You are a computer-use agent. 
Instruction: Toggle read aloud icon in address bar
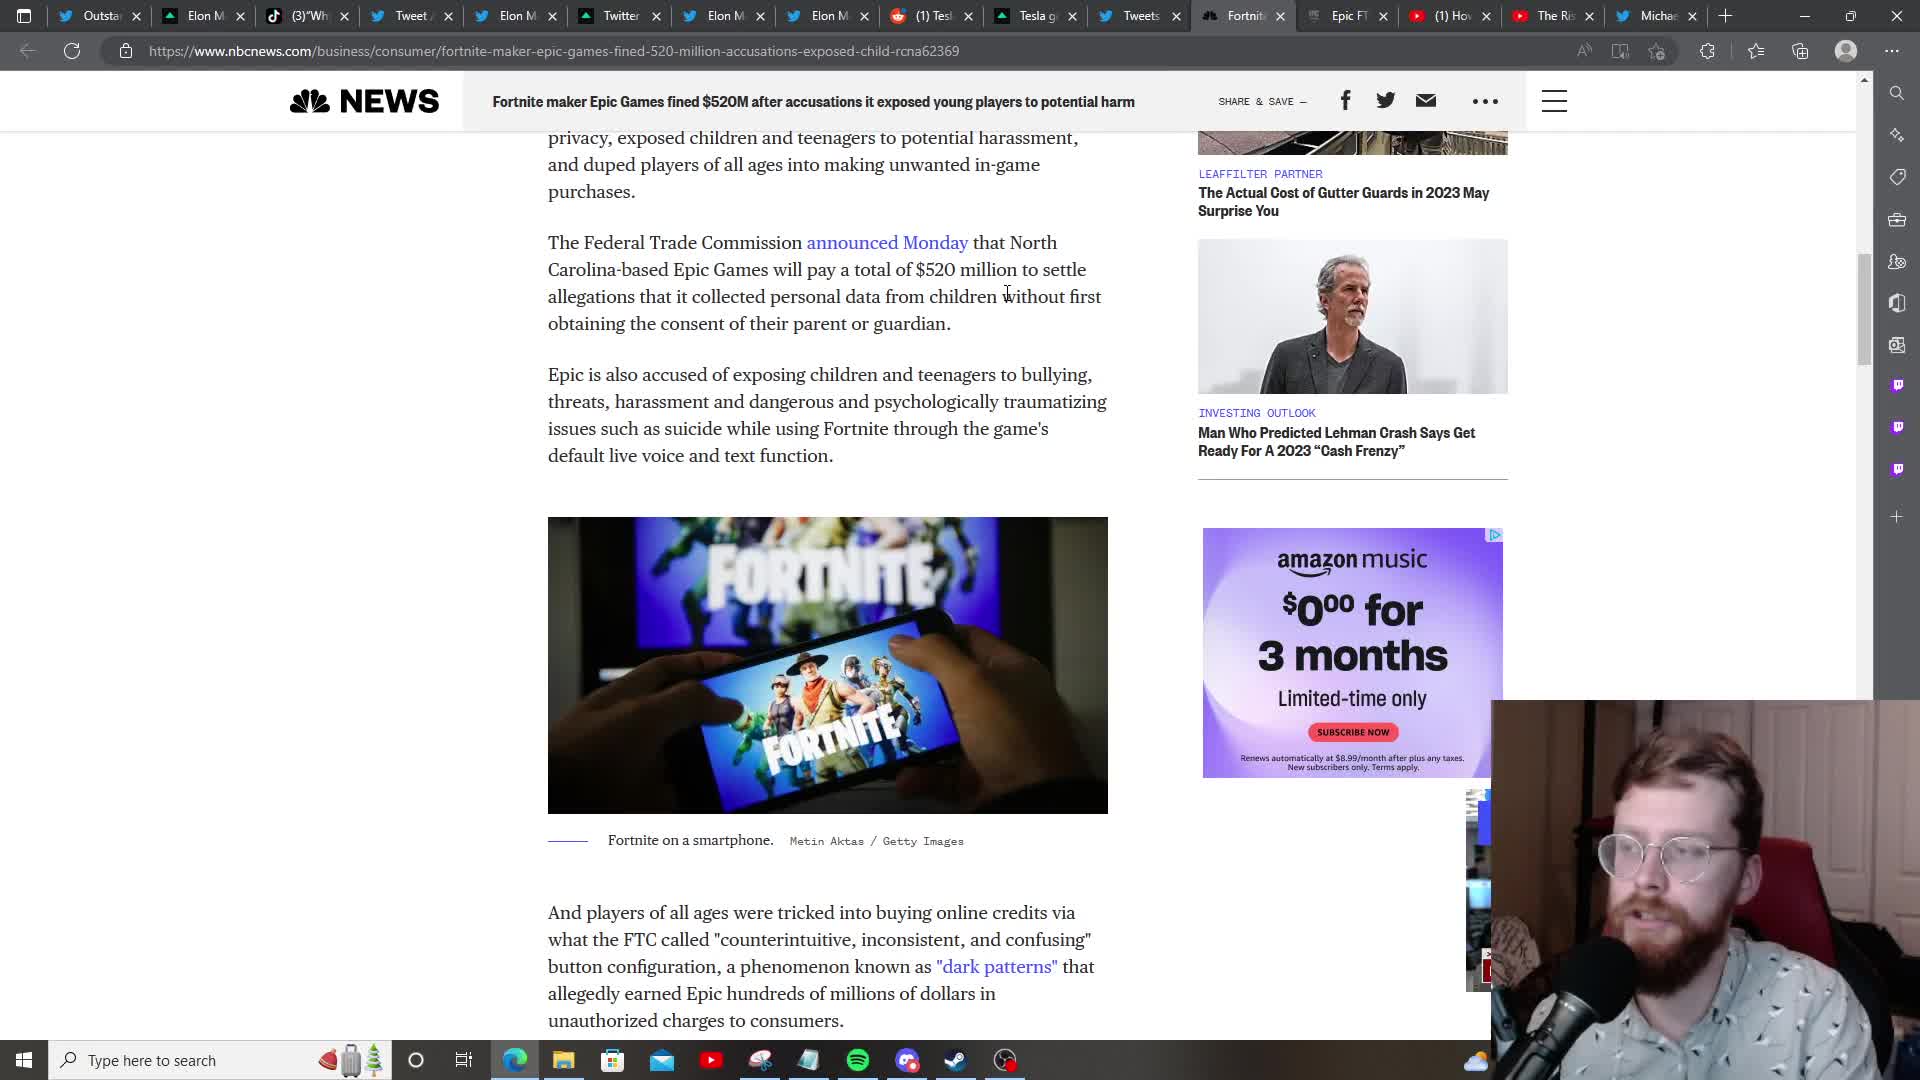[1584, 51]
